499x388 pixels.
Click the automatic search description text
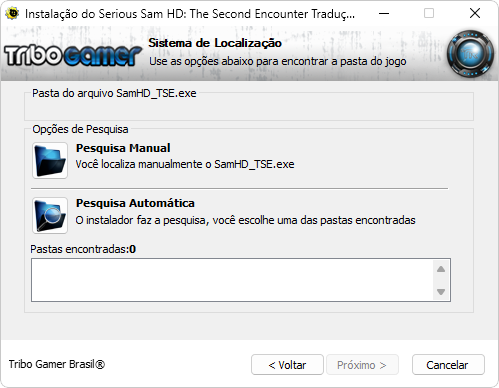pyautogui.click(x=245, y=220)
